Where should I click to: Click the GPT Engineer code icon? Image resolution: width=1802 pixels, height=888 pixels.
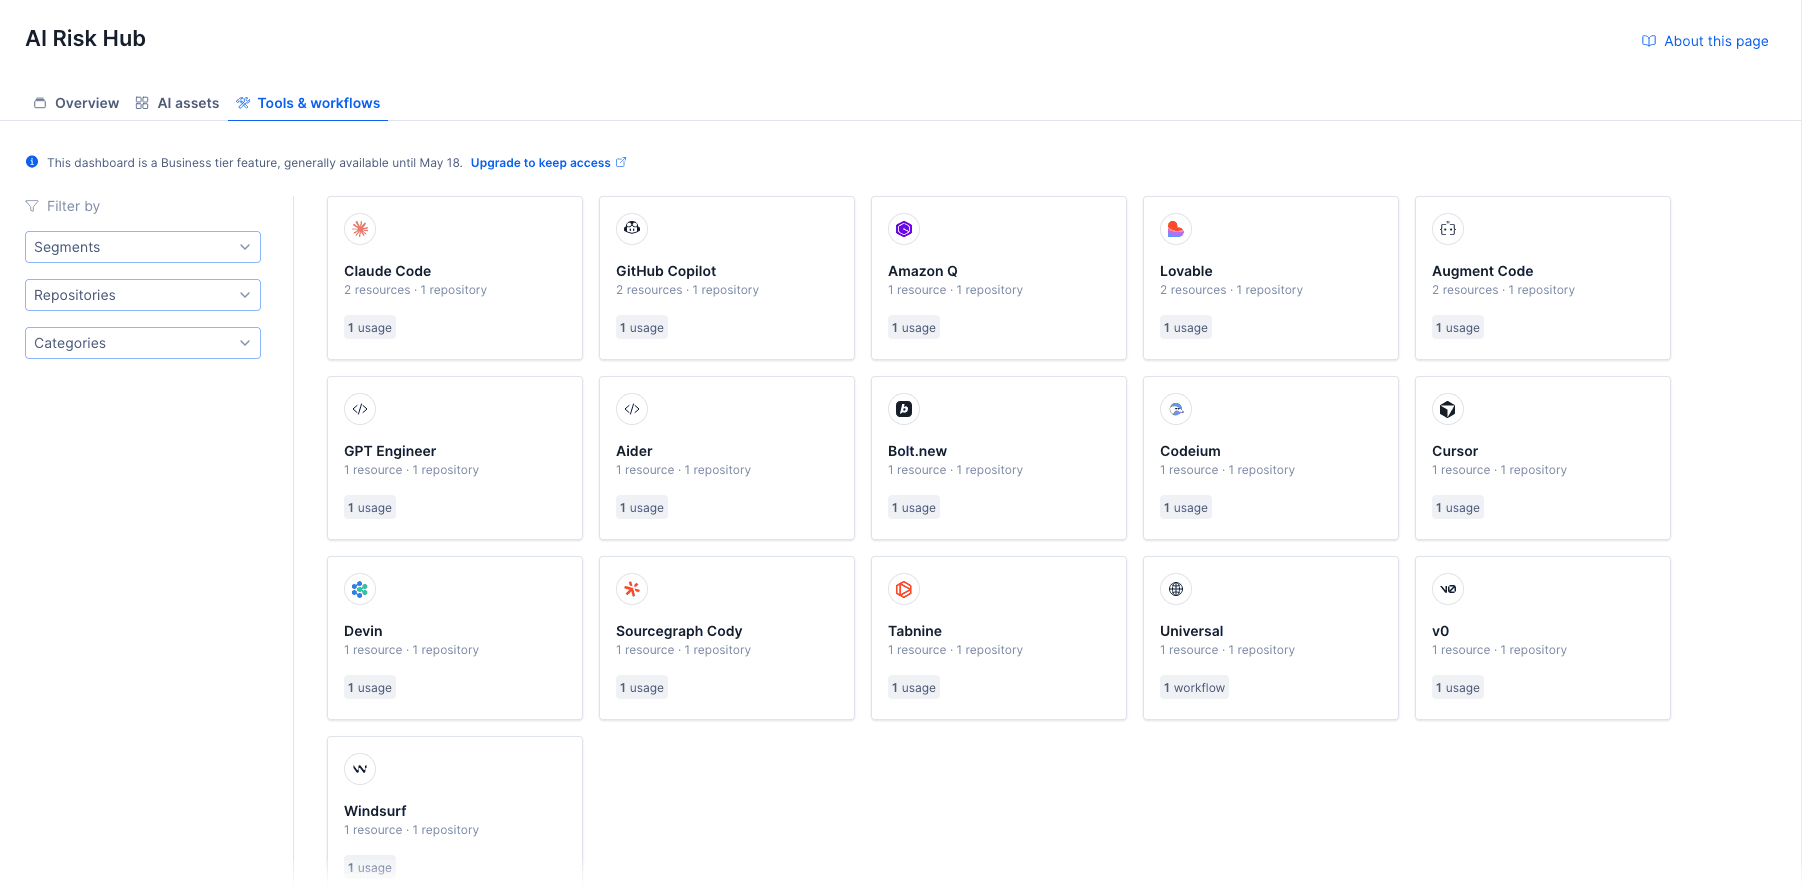360,409
